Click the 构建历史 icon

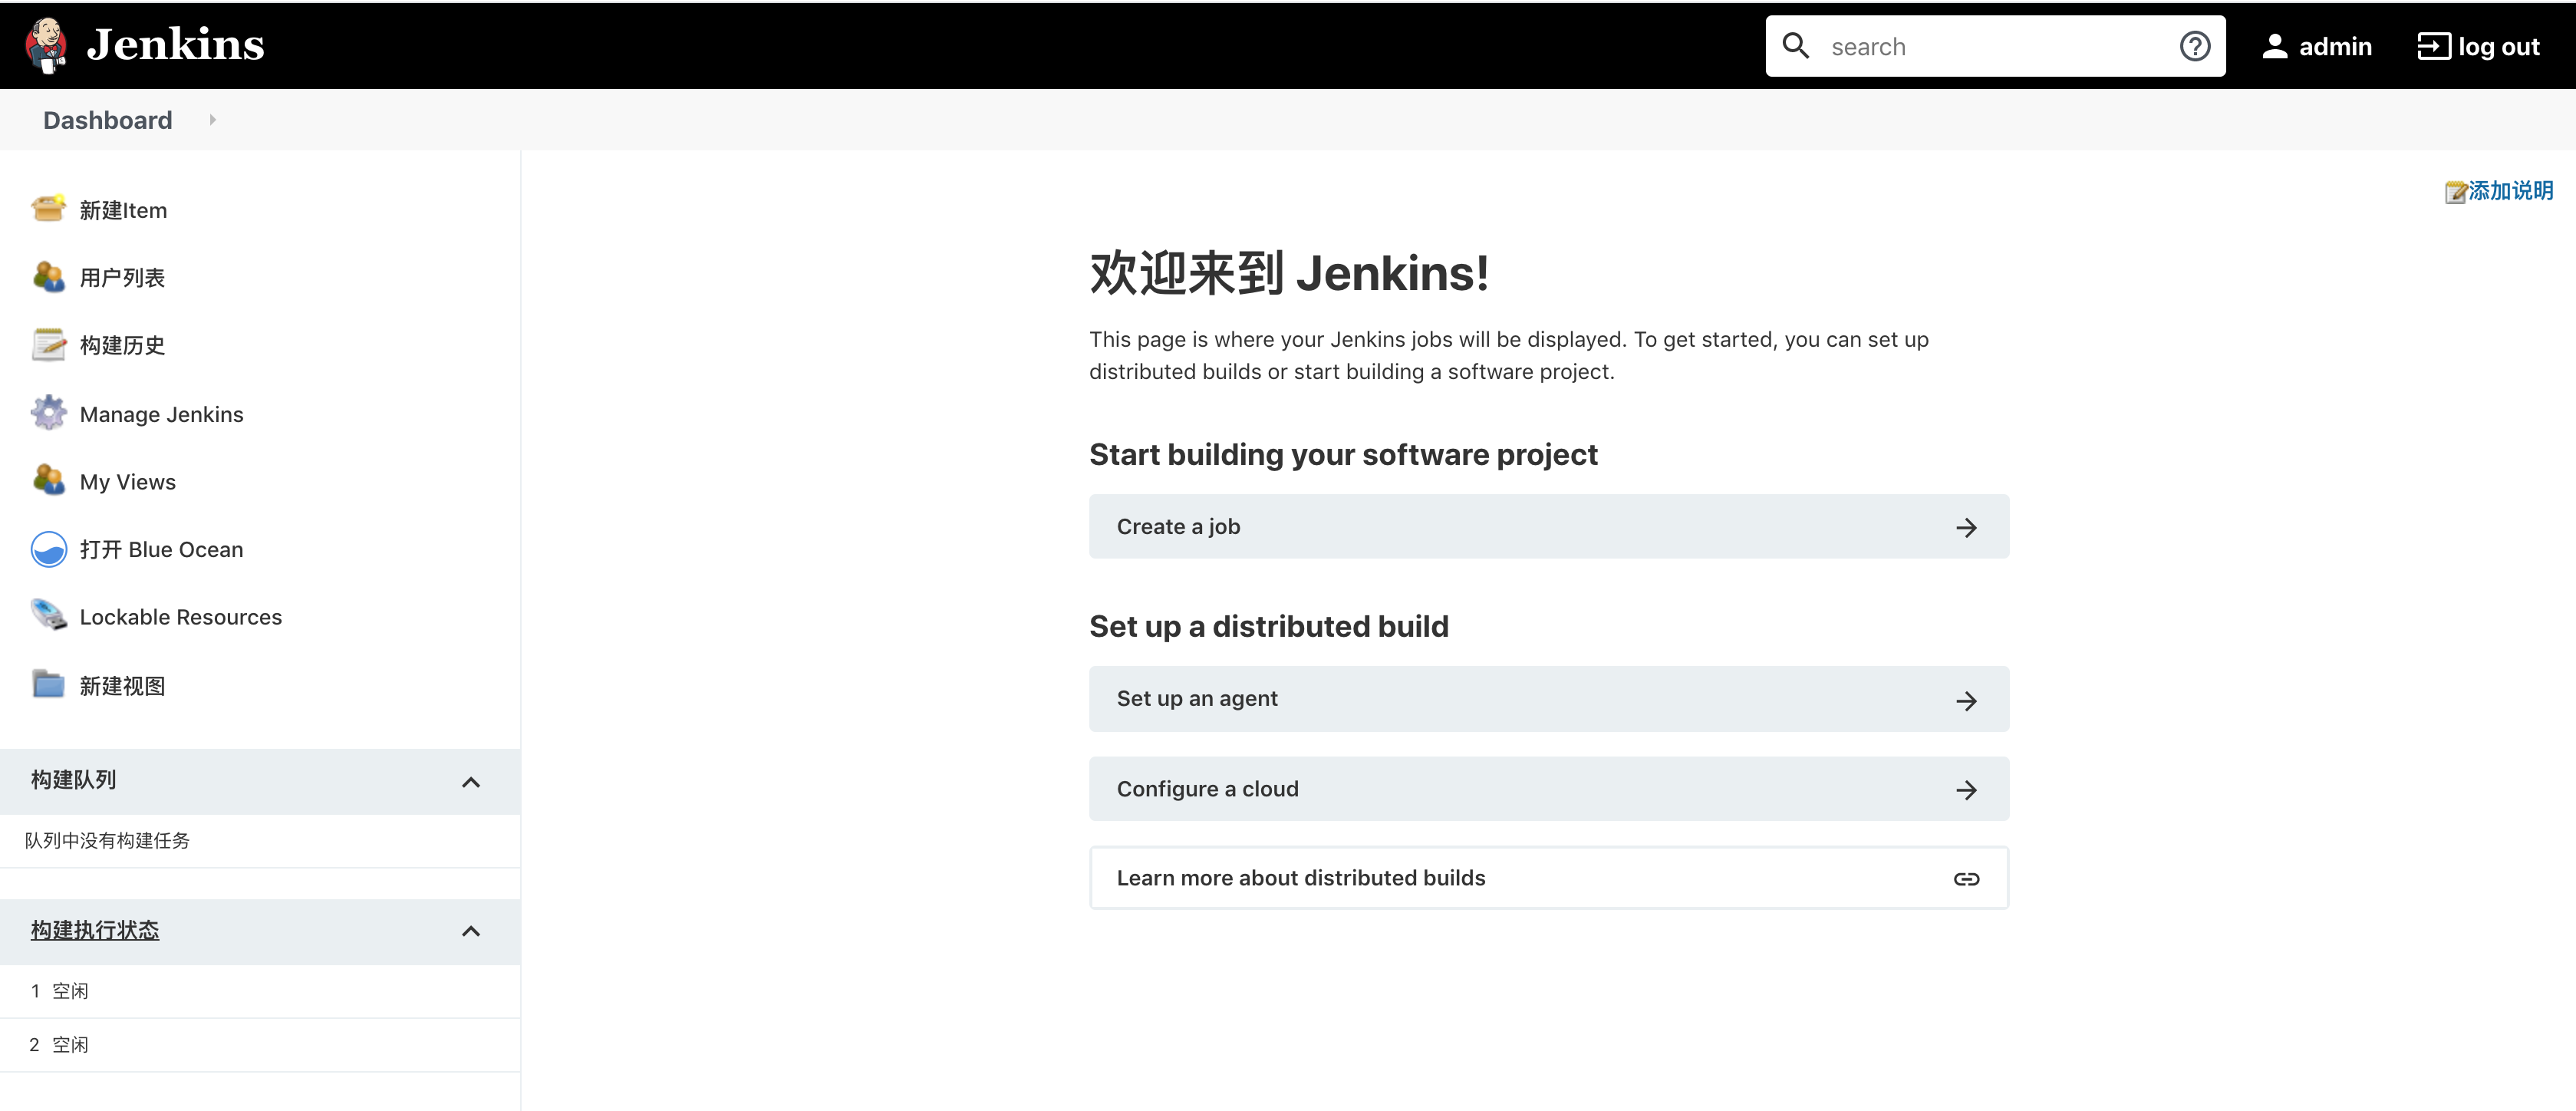click(x=48, y=344)
